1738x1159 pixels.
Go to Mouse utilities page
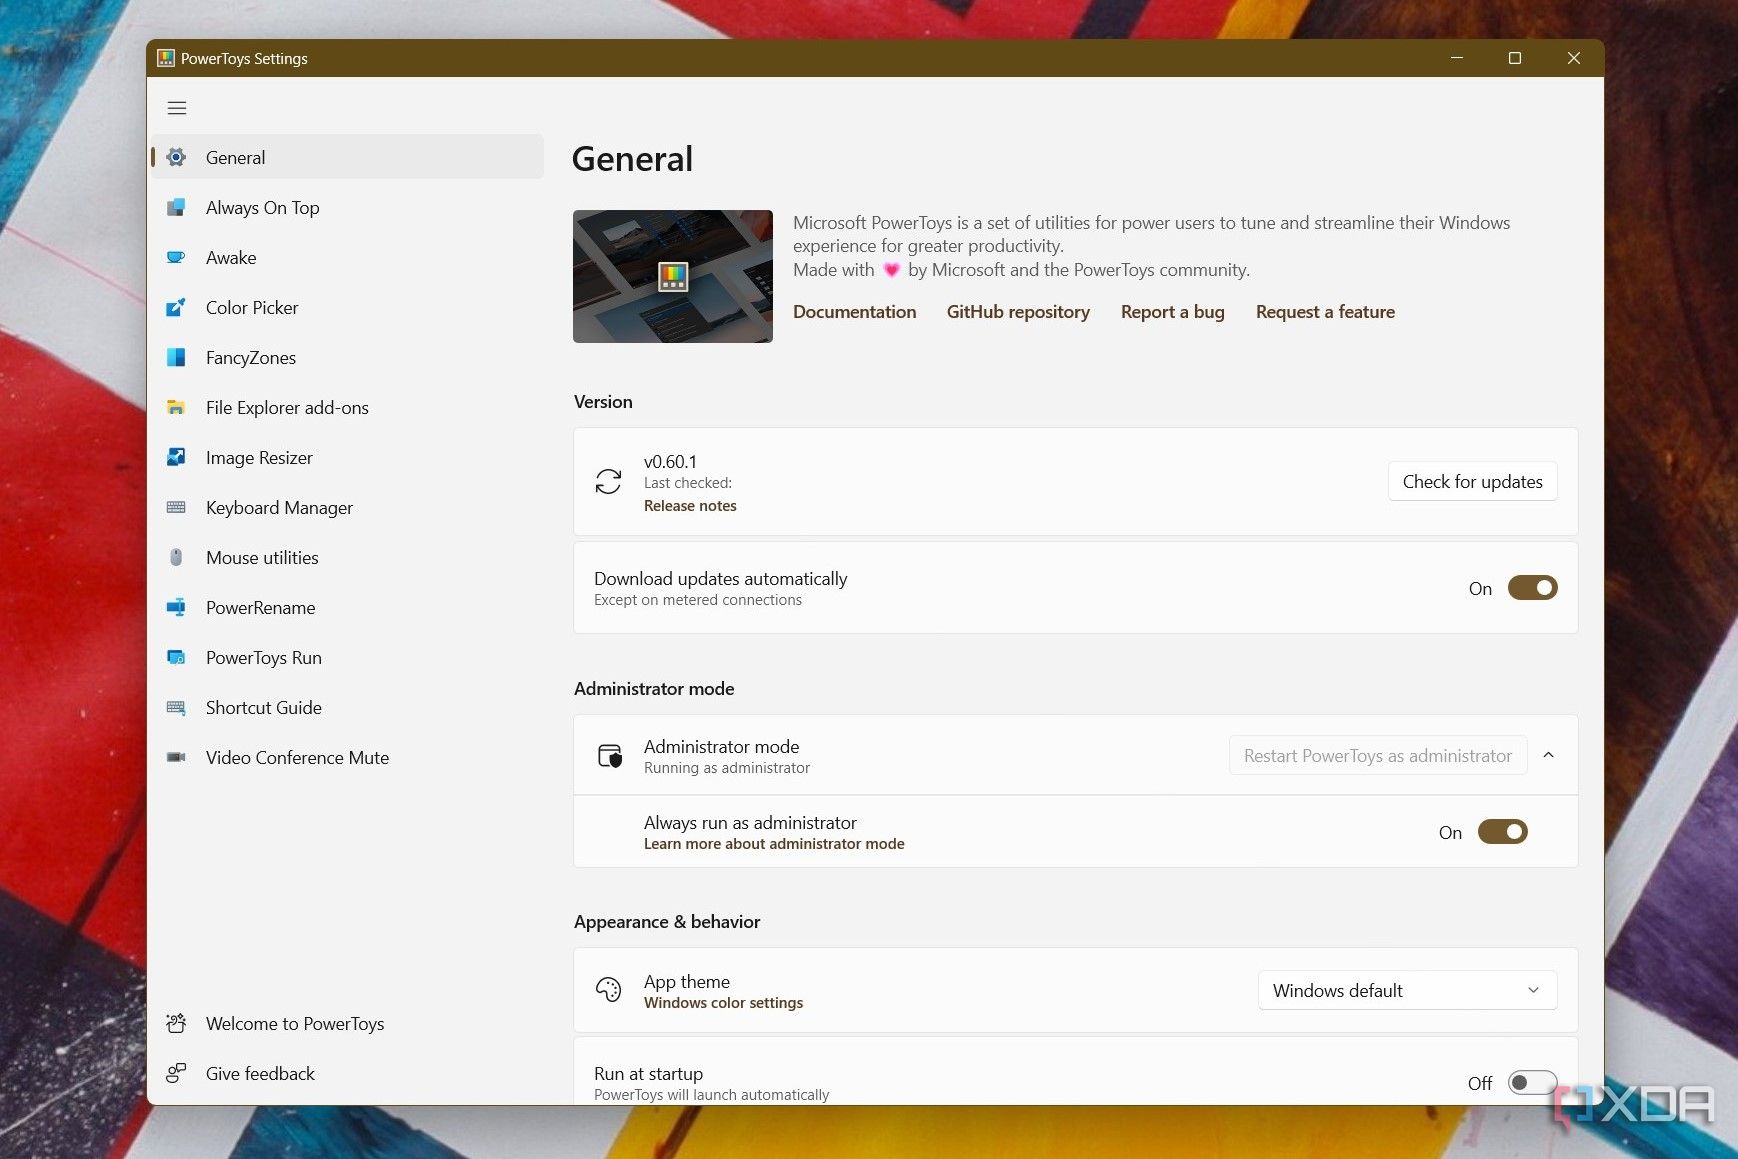click(347, 557)
